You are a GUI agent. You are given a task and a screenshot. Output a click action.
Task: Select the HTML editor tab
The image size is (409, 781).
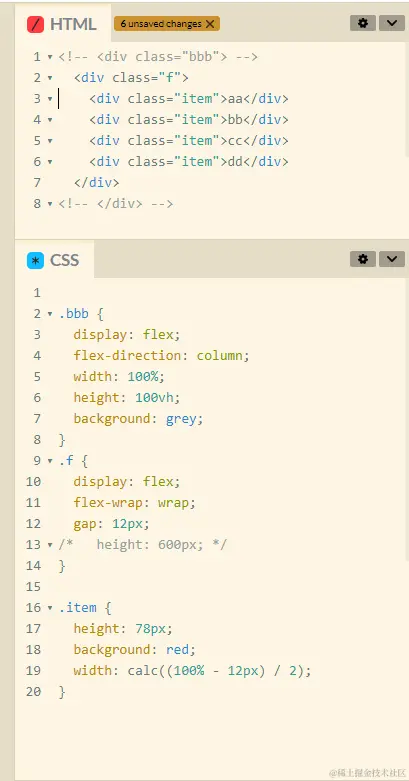(62, 24)
